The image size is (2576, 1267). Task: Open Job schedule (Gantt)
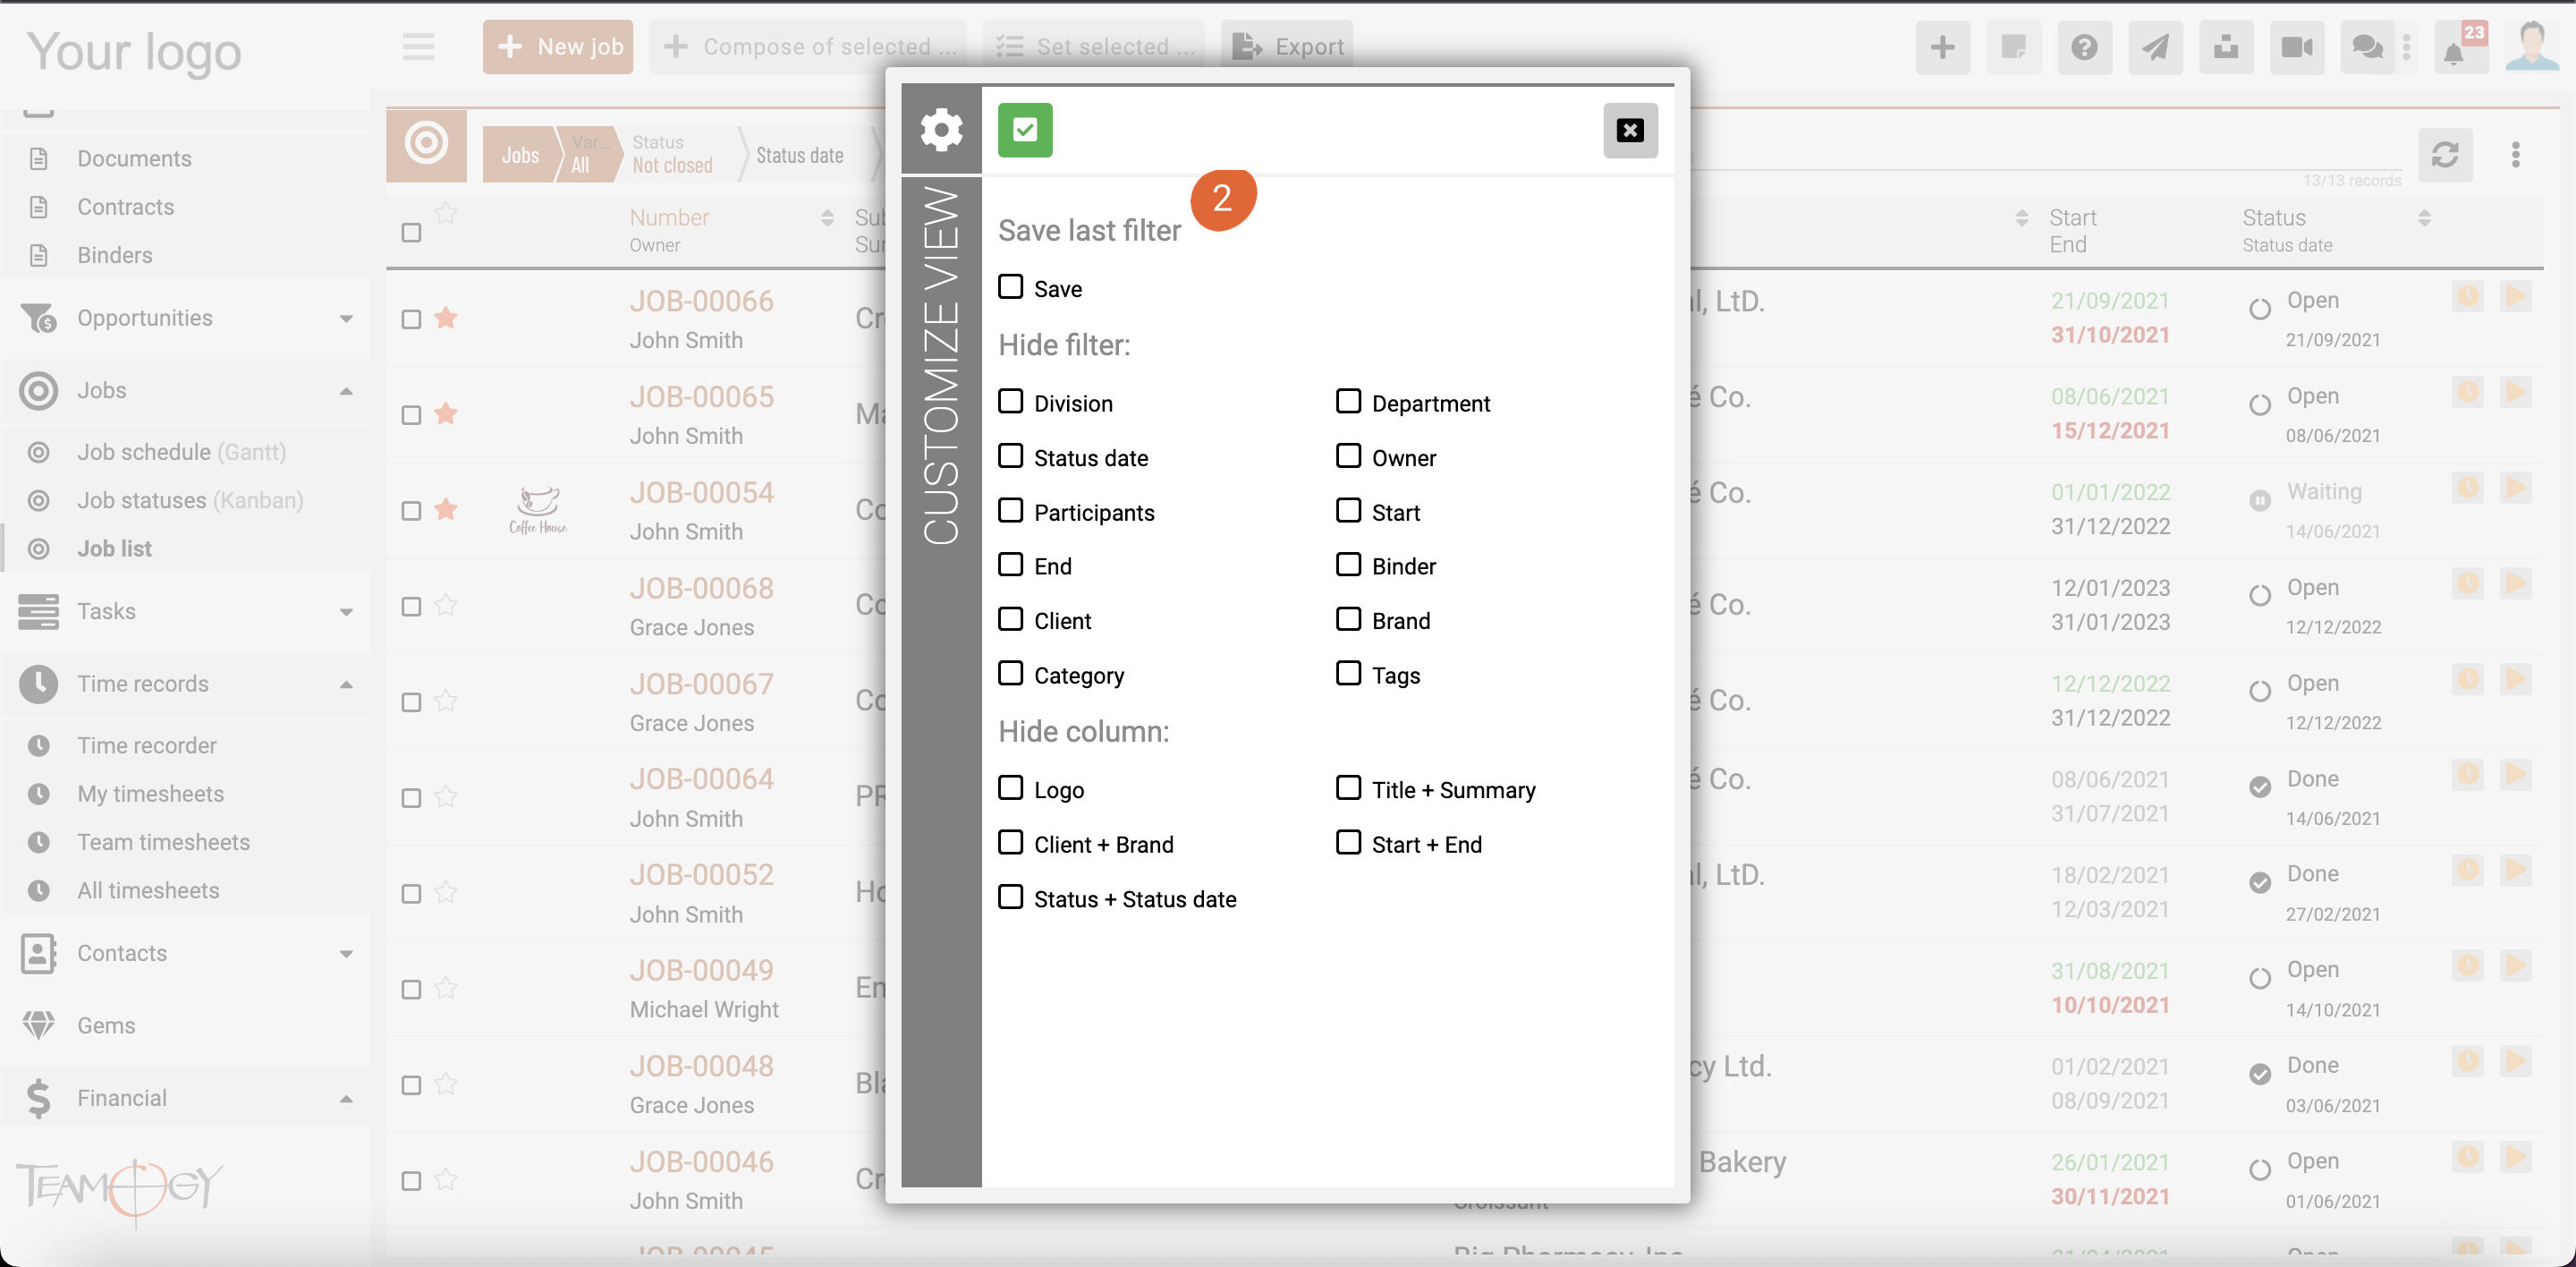coord(182,452)
